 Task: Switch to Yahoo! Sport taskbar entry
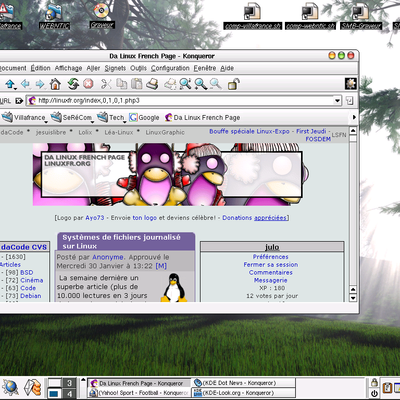pyautogui.click(x=139, y=393)
